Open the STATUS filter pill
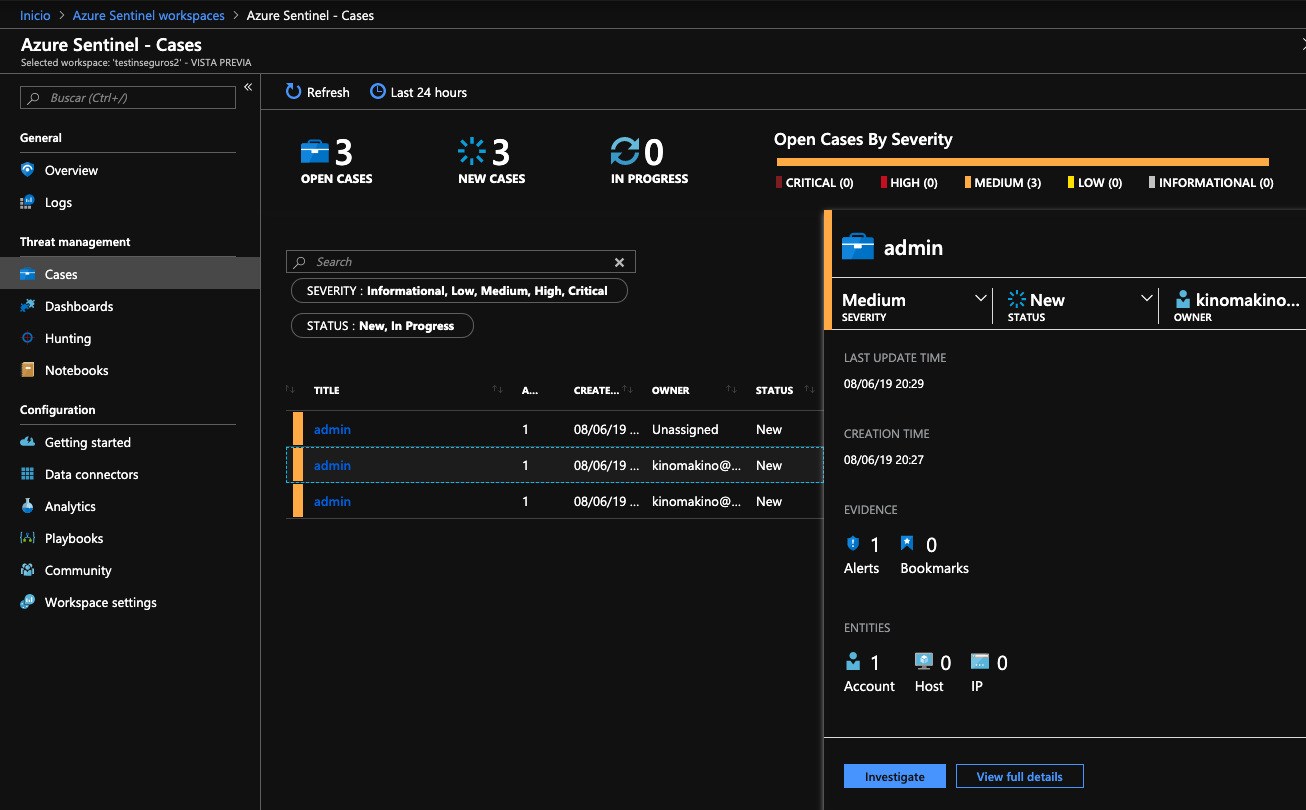Image resolution: width=1306 pixels, height=810 pixels. 382,326
